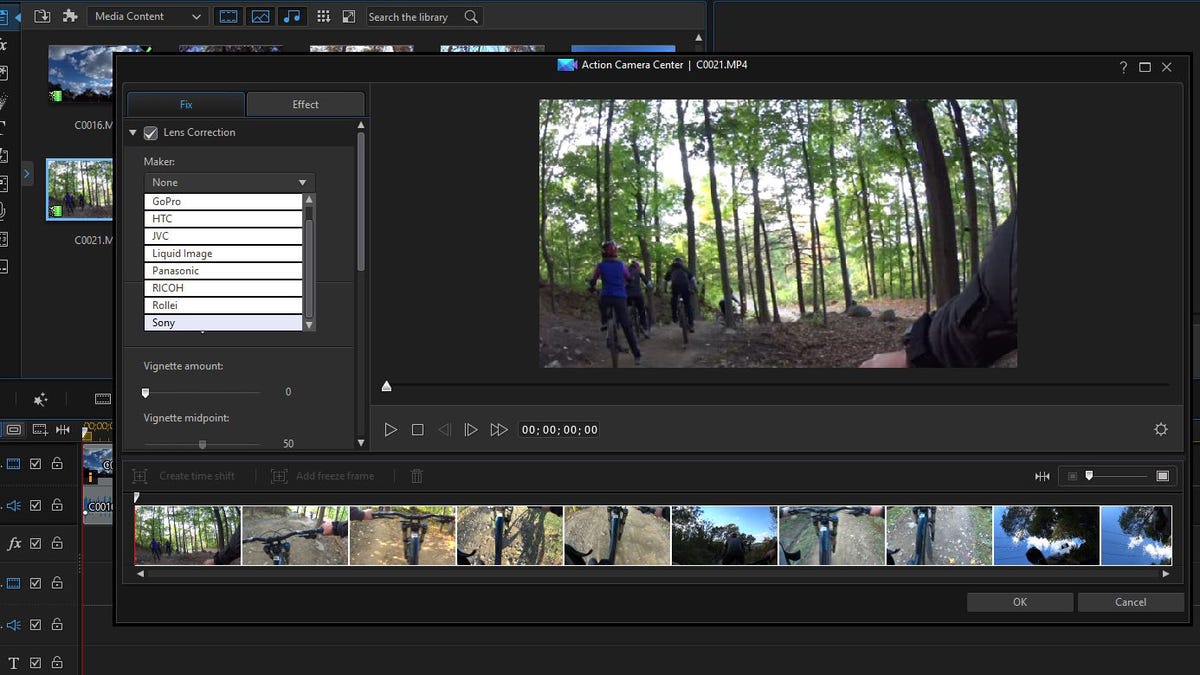Switch to the Effect tab
1200x675 pixels.
(305, 104)
